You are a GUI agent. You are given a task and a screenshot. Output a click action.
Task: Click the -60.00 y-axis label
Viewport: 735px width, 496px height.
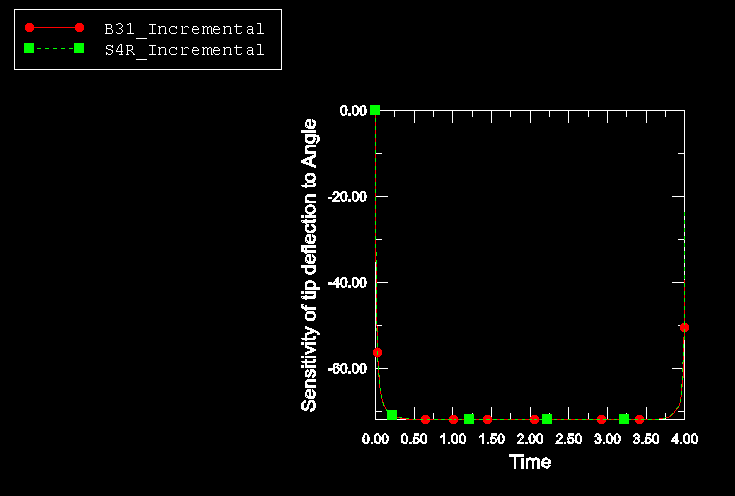coord(347,368)
